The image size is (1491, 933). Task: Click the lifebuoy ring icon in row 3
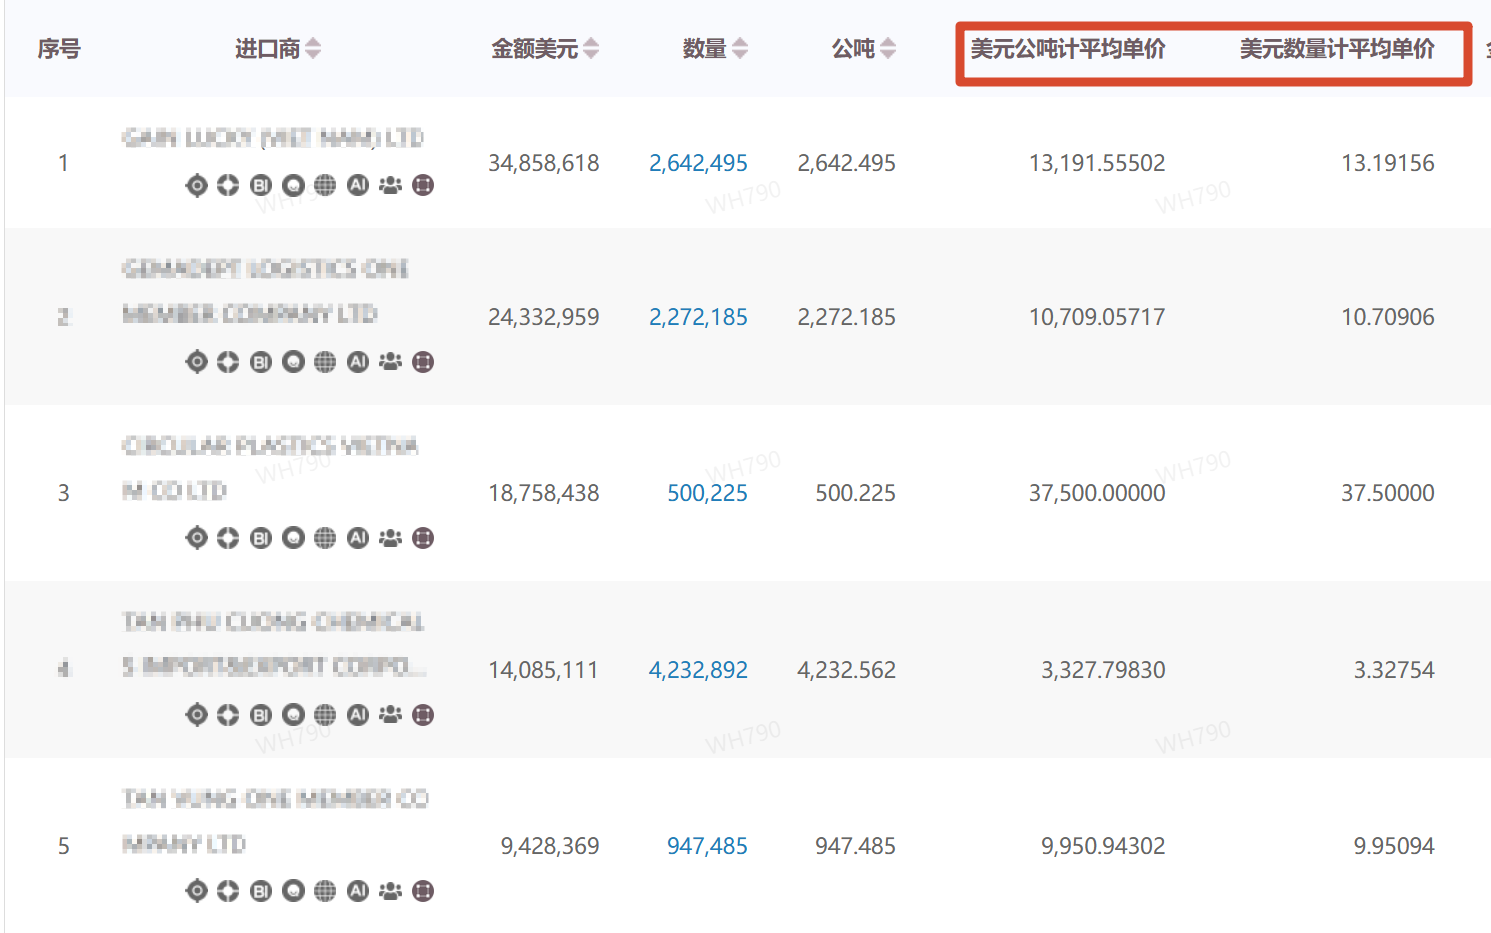pyautogui.click(x=228, y=538)
